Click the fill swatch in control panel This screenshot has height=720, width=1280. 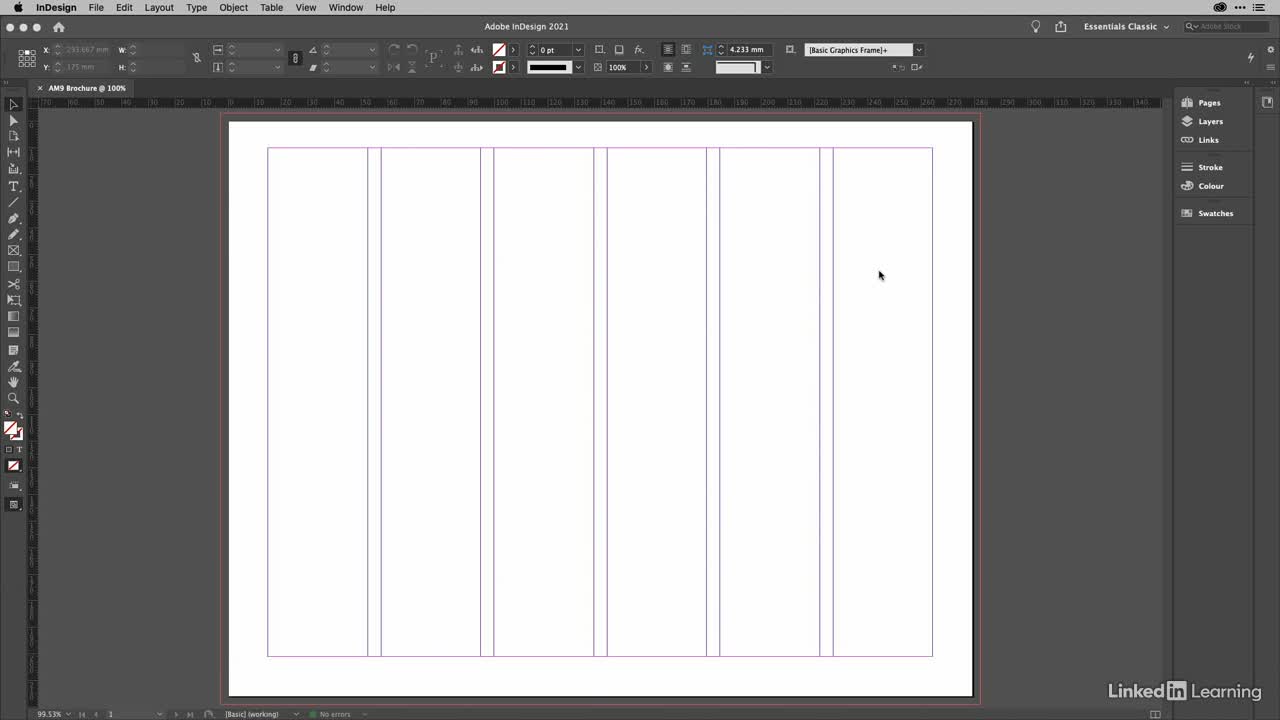click(x=499, y=50)
